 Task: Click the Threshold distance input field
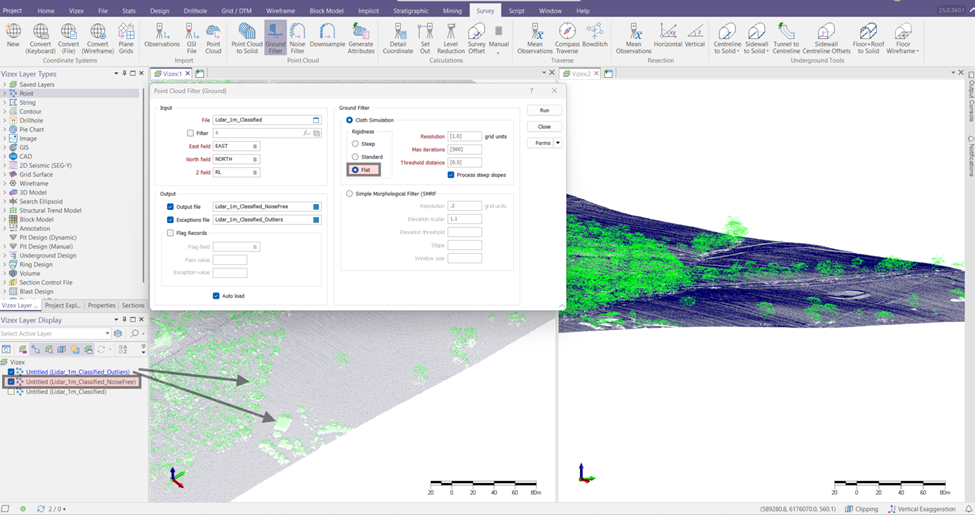click(x=465, y=162)
